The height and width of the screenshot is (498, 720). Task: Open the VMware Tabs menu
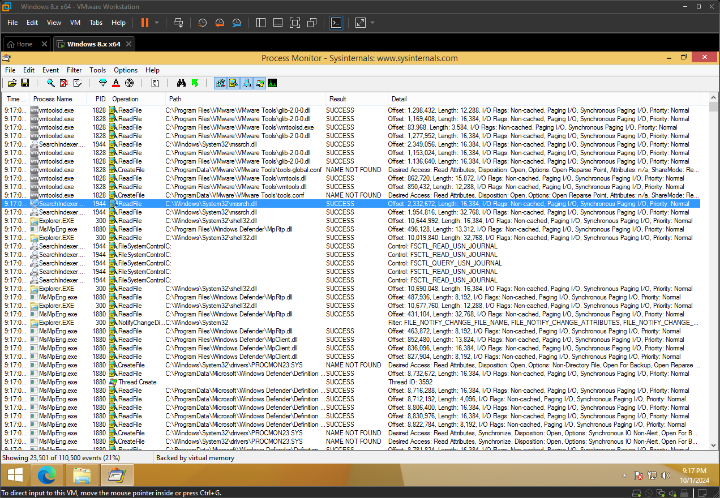point(96,22)
